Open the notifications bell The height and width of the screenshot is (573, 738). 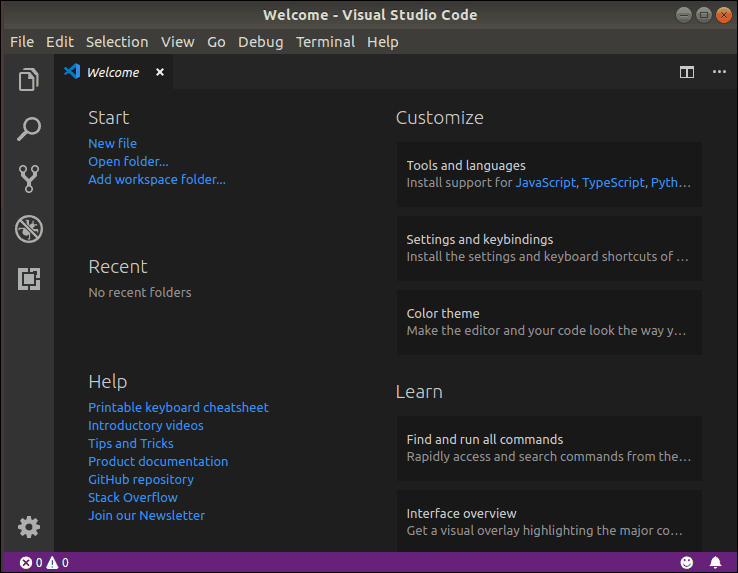tap(715, 562)
